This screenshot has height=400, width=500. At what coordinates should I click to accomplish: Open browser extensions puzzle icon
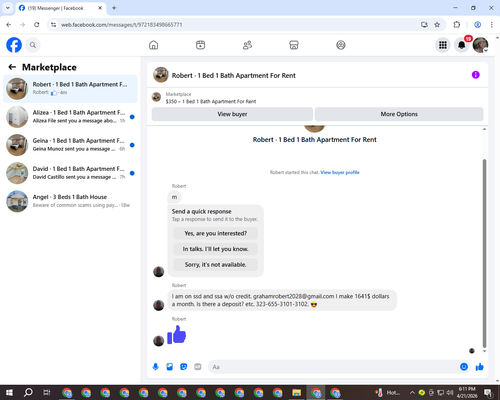(x=457, y=25)
